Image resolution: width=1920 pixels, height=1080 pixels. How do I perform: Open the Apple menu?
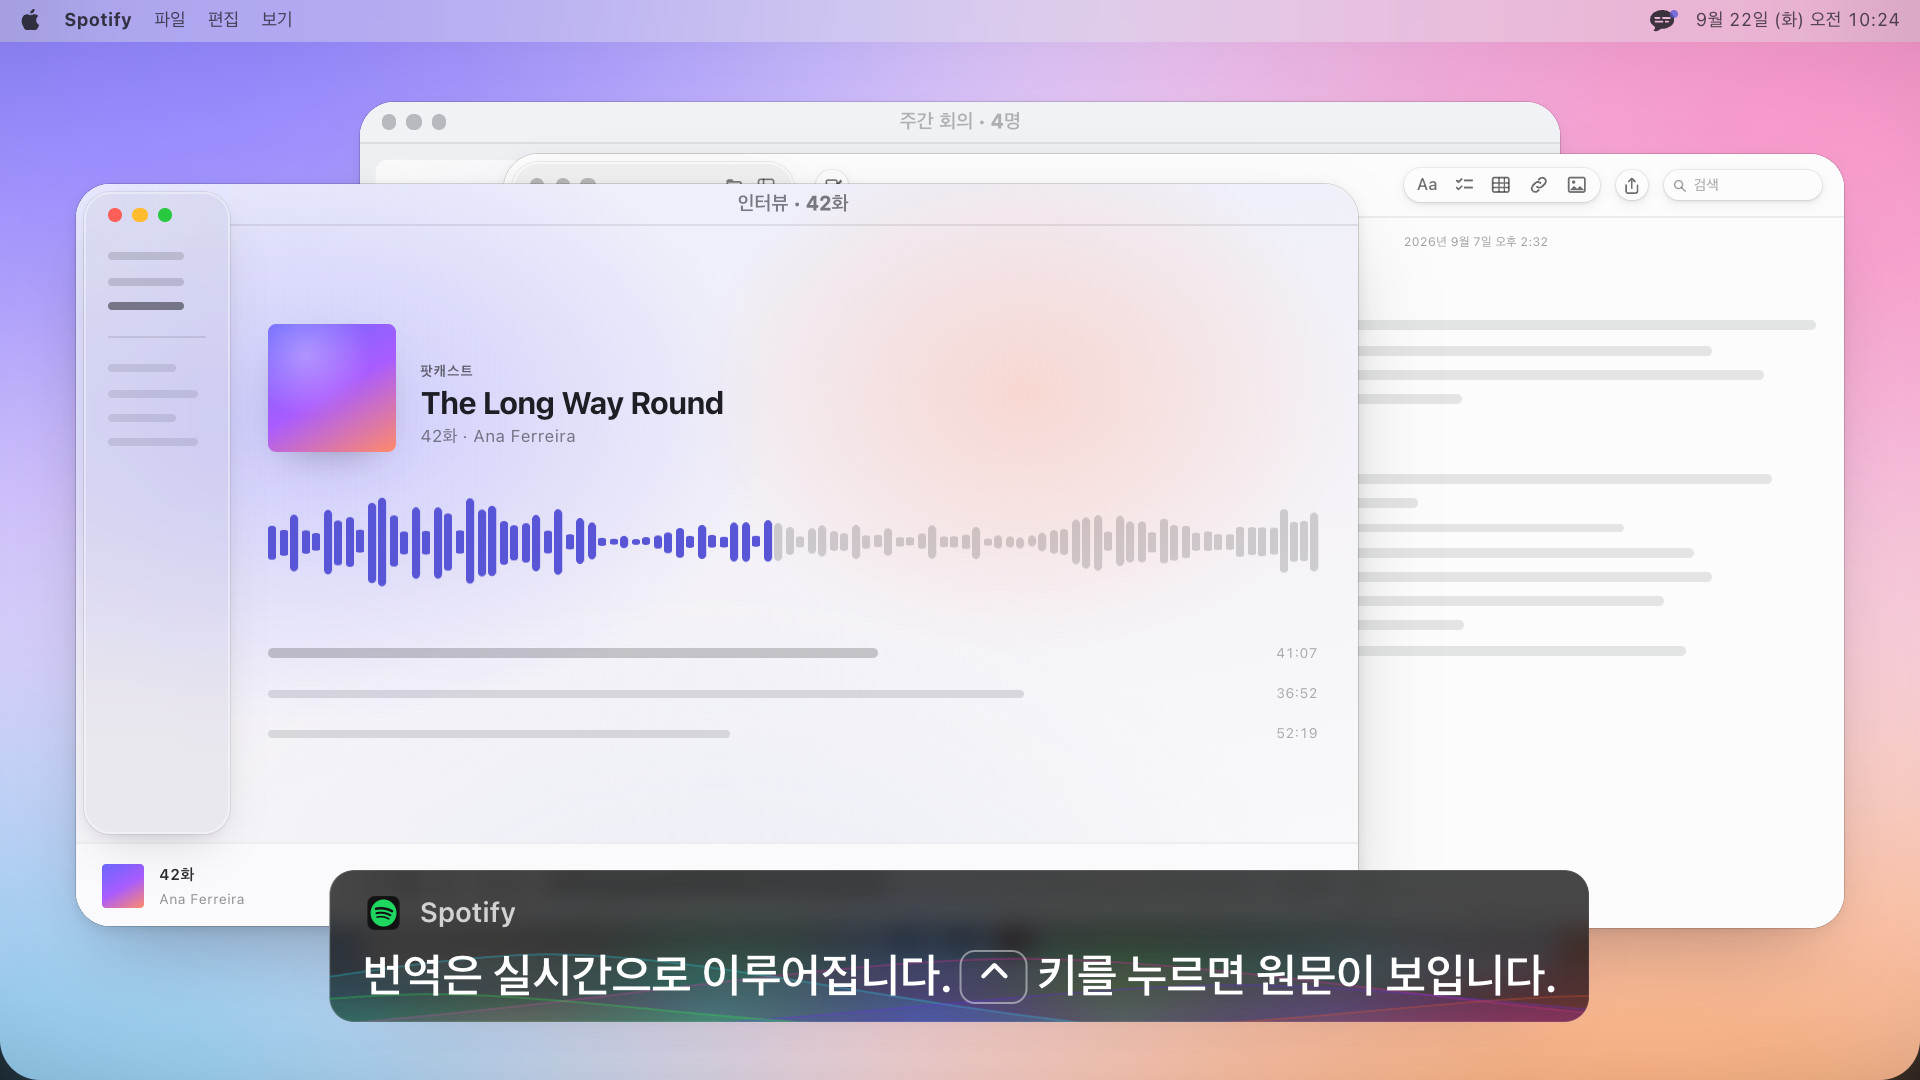(30, 20)
